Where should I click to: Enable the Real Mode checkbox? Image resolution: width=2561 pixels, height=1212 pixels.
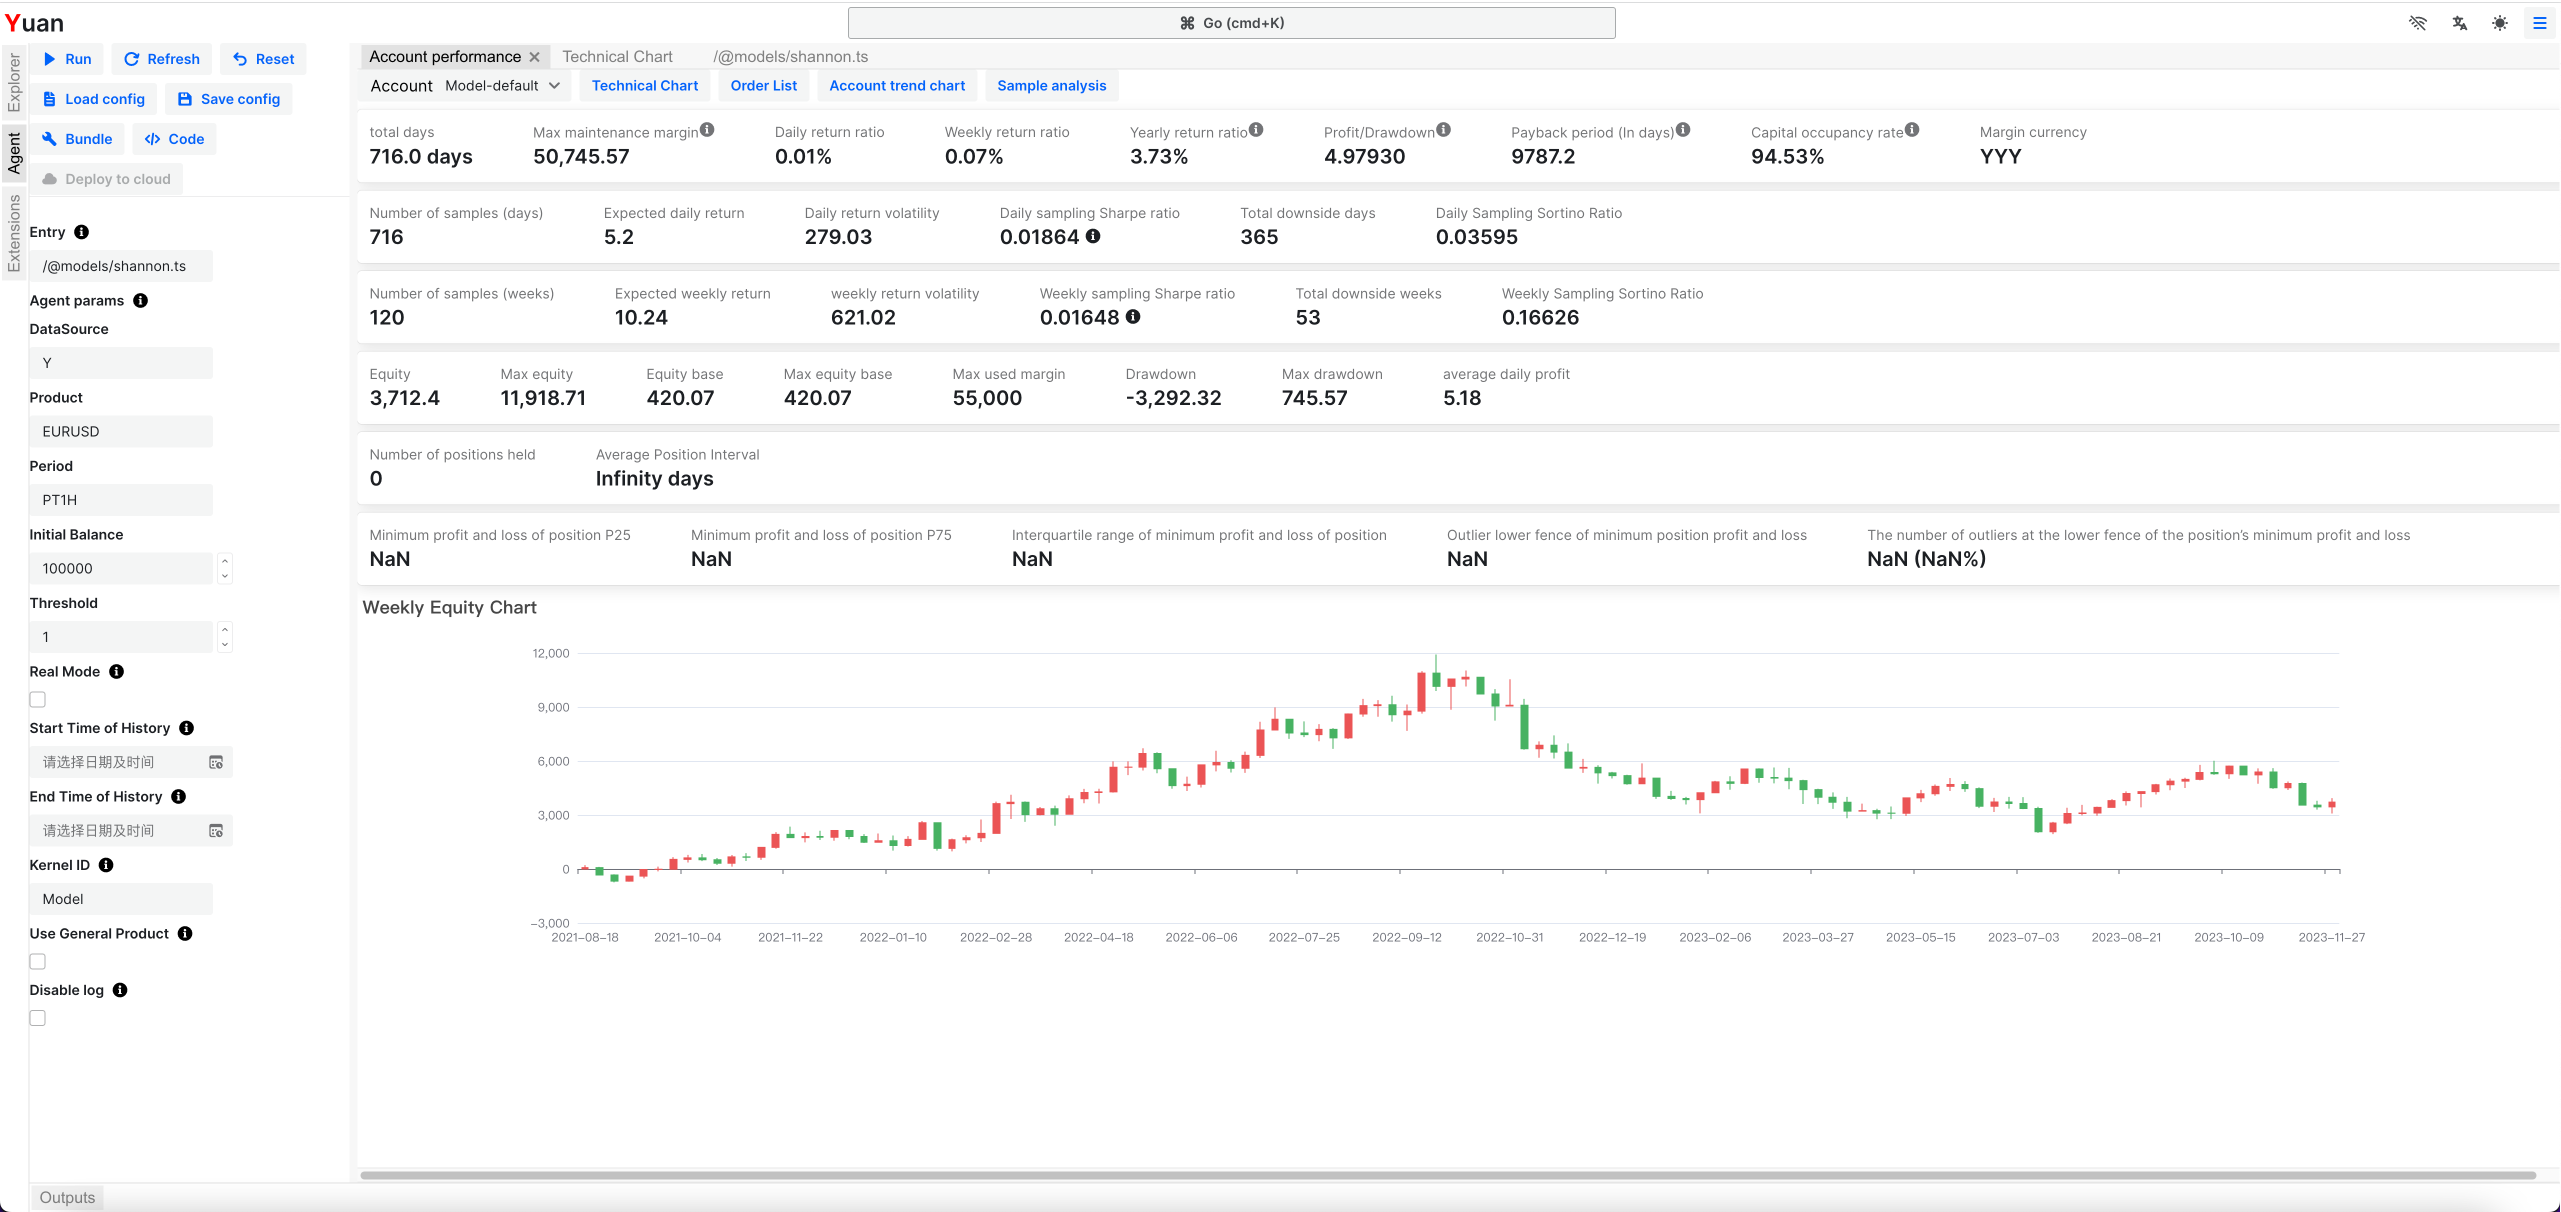click(38, 700)
